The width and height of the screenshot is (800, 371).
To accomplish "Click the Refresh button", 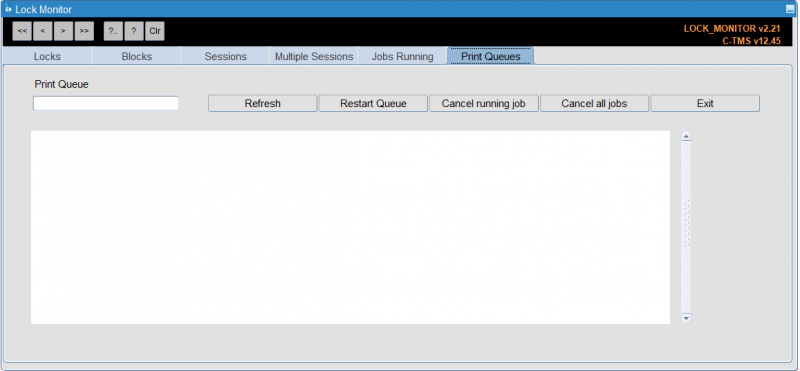I will point(263,104).
